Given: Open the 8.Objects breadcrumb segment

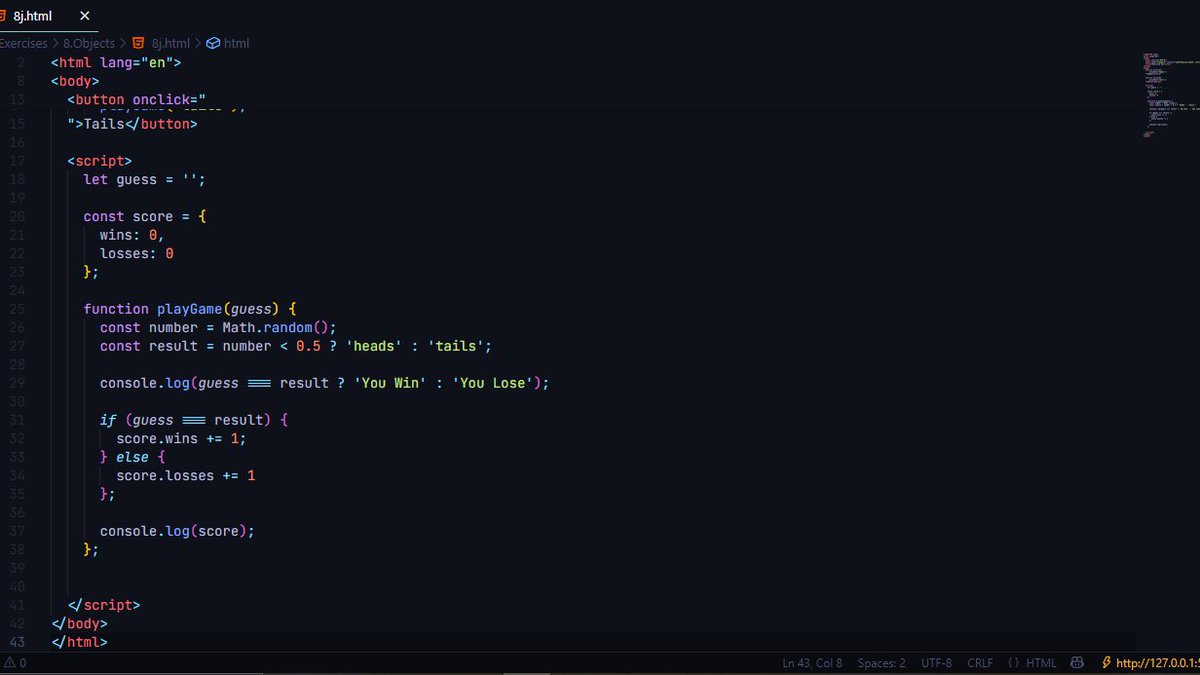Looking at the screenshot, I should pyautogui.click(x=89, y=43).
